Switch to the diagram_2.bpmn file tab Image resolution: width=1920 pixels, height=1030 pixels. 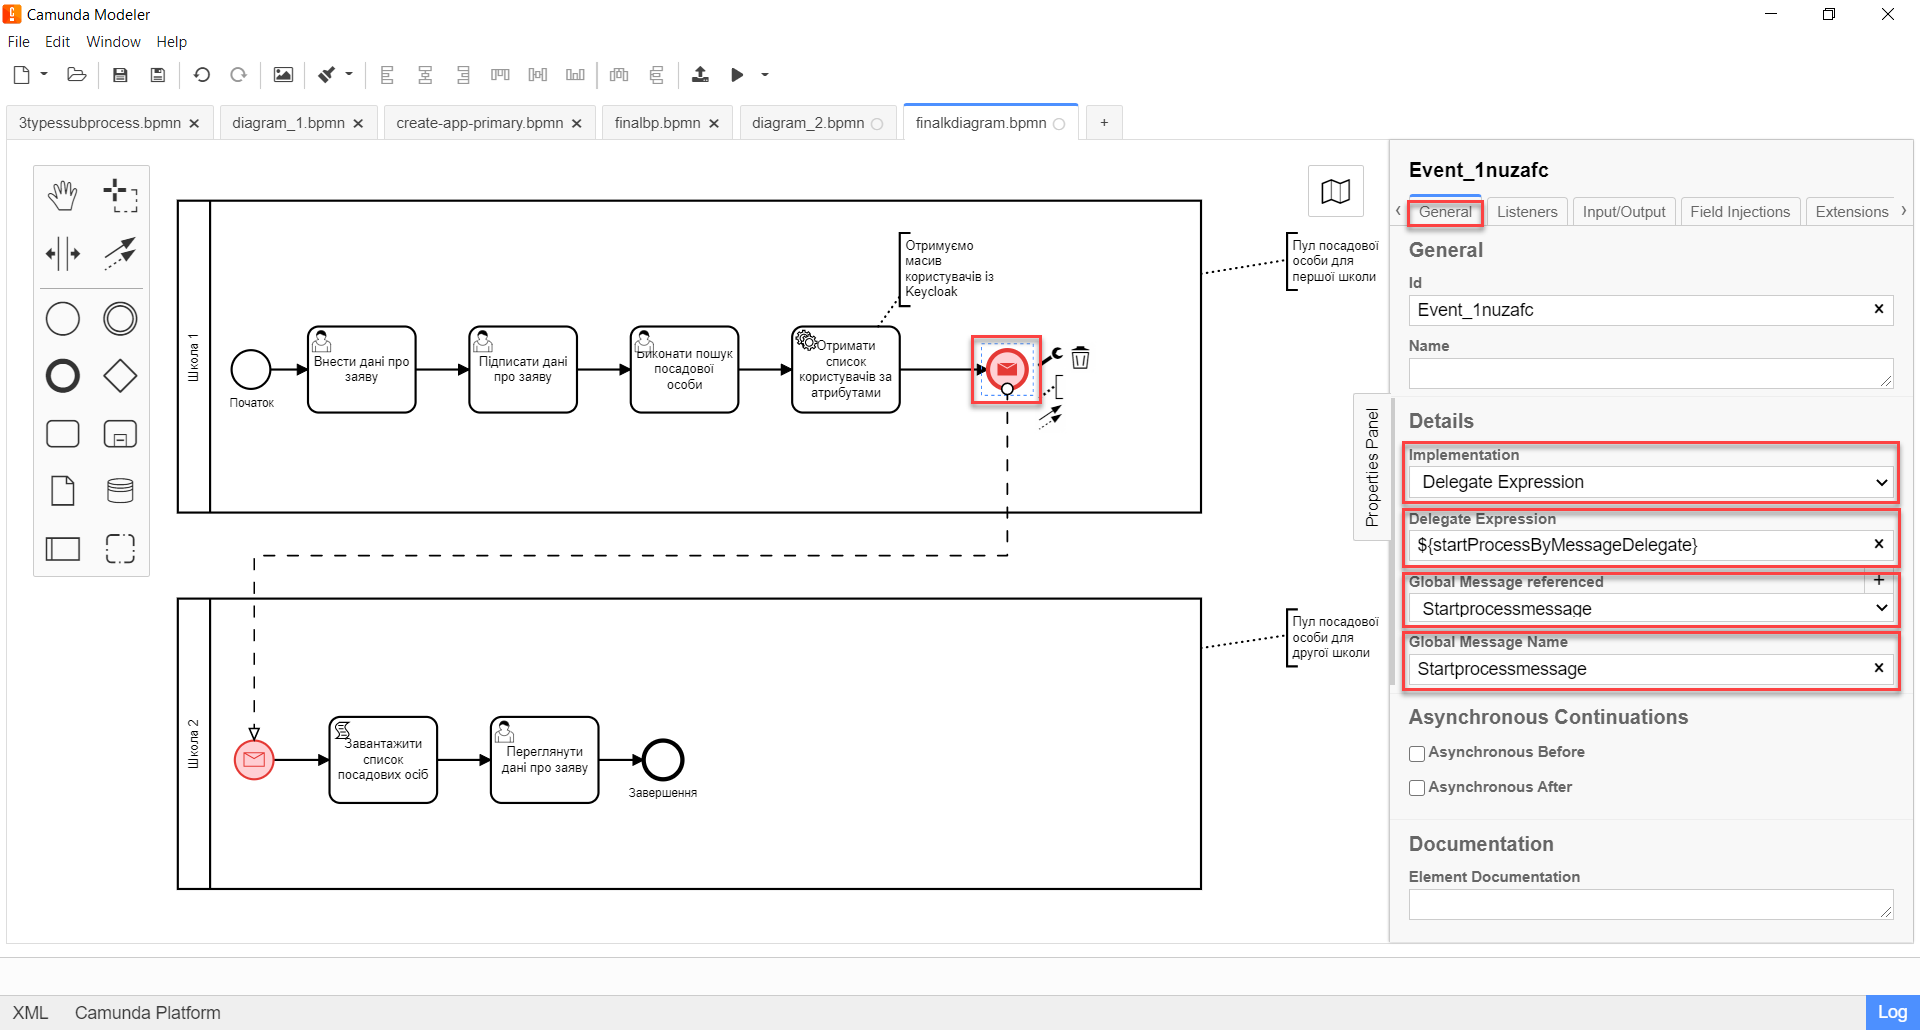[x=808, y=123]
